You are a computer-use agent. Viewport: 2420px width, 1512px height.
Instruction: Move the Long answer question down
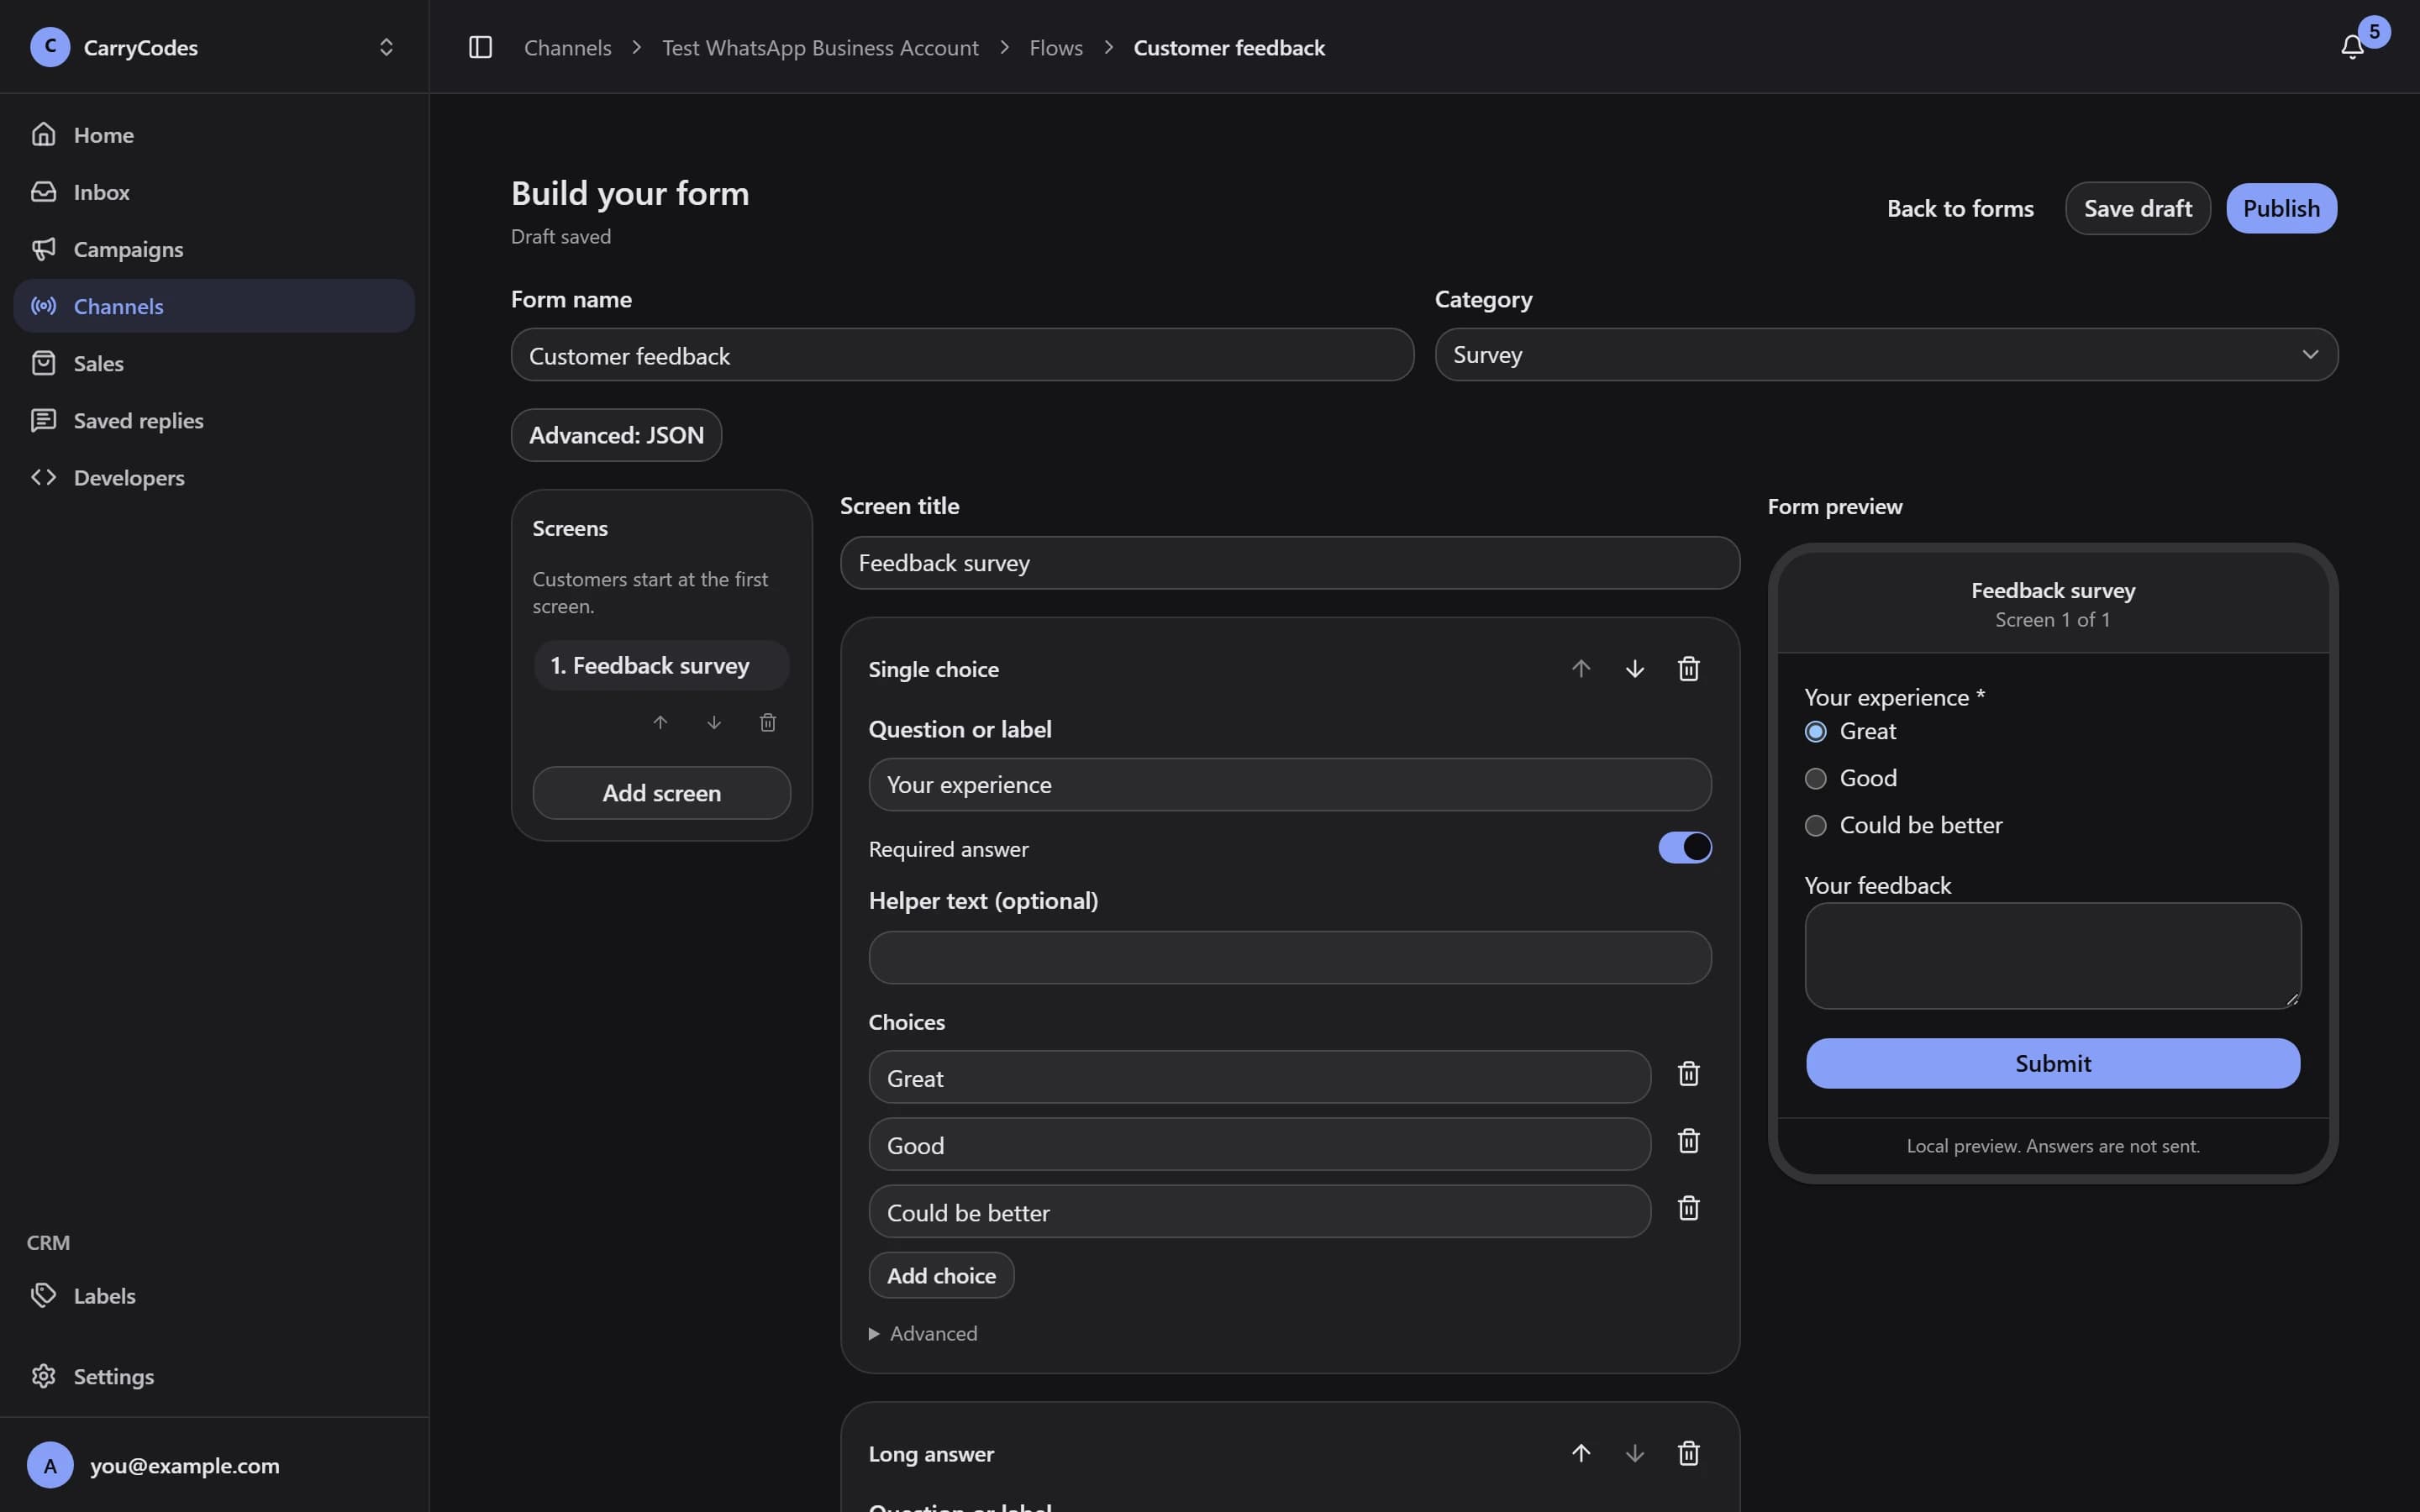point(1634,1453)
